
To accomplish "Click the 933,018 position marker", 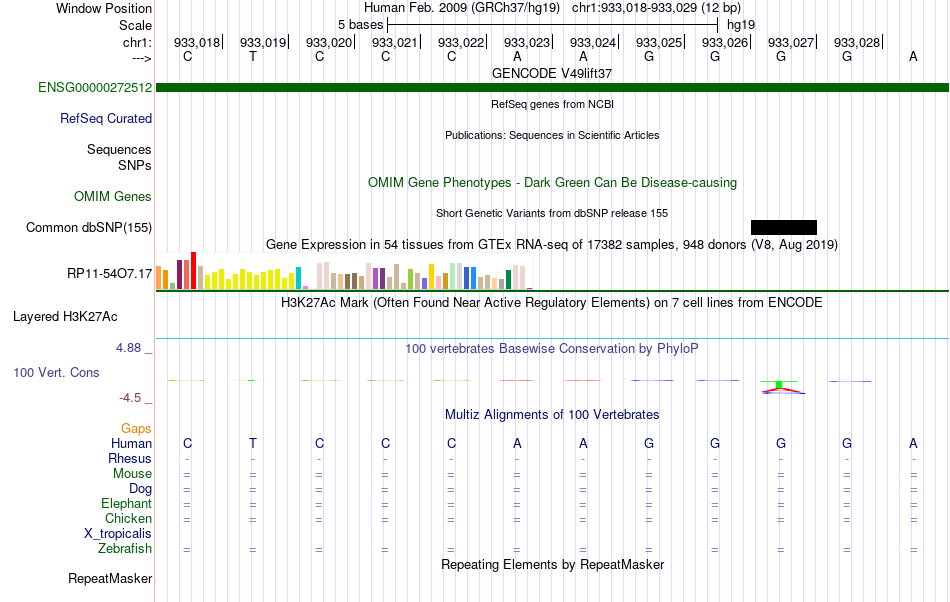I will pyautogui.click(x=198, y=42).
